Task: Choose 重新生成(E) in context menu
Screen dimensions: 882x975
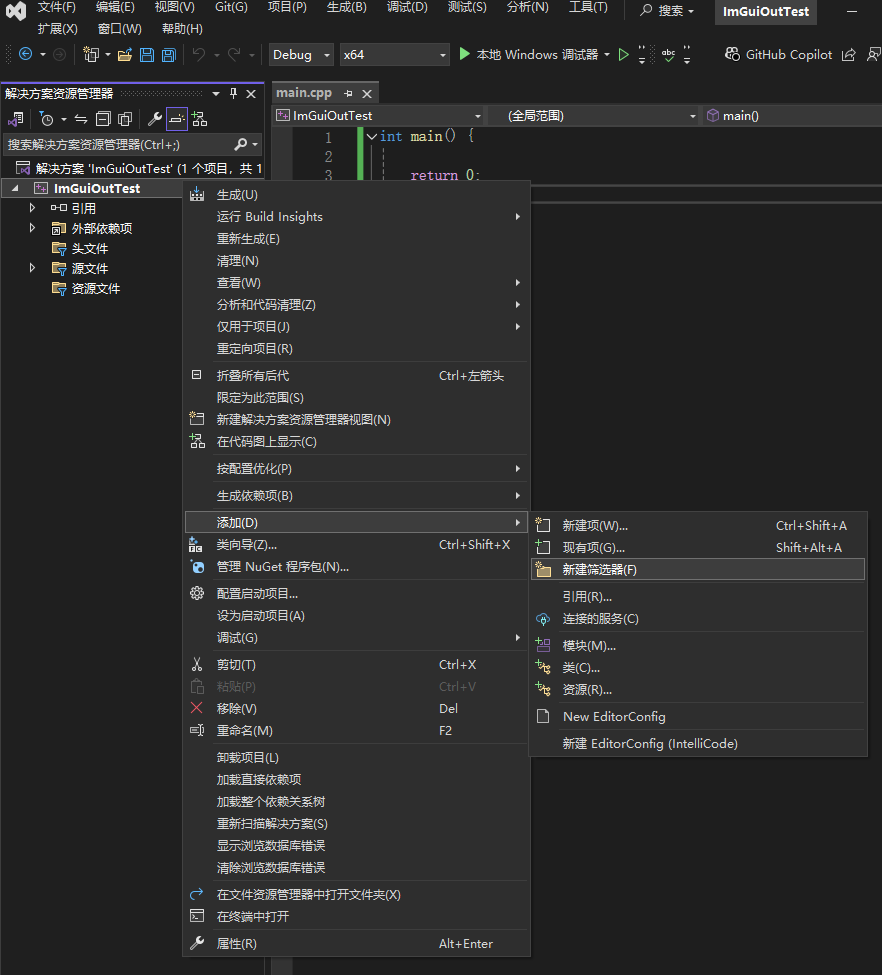Action: (356, 239)
